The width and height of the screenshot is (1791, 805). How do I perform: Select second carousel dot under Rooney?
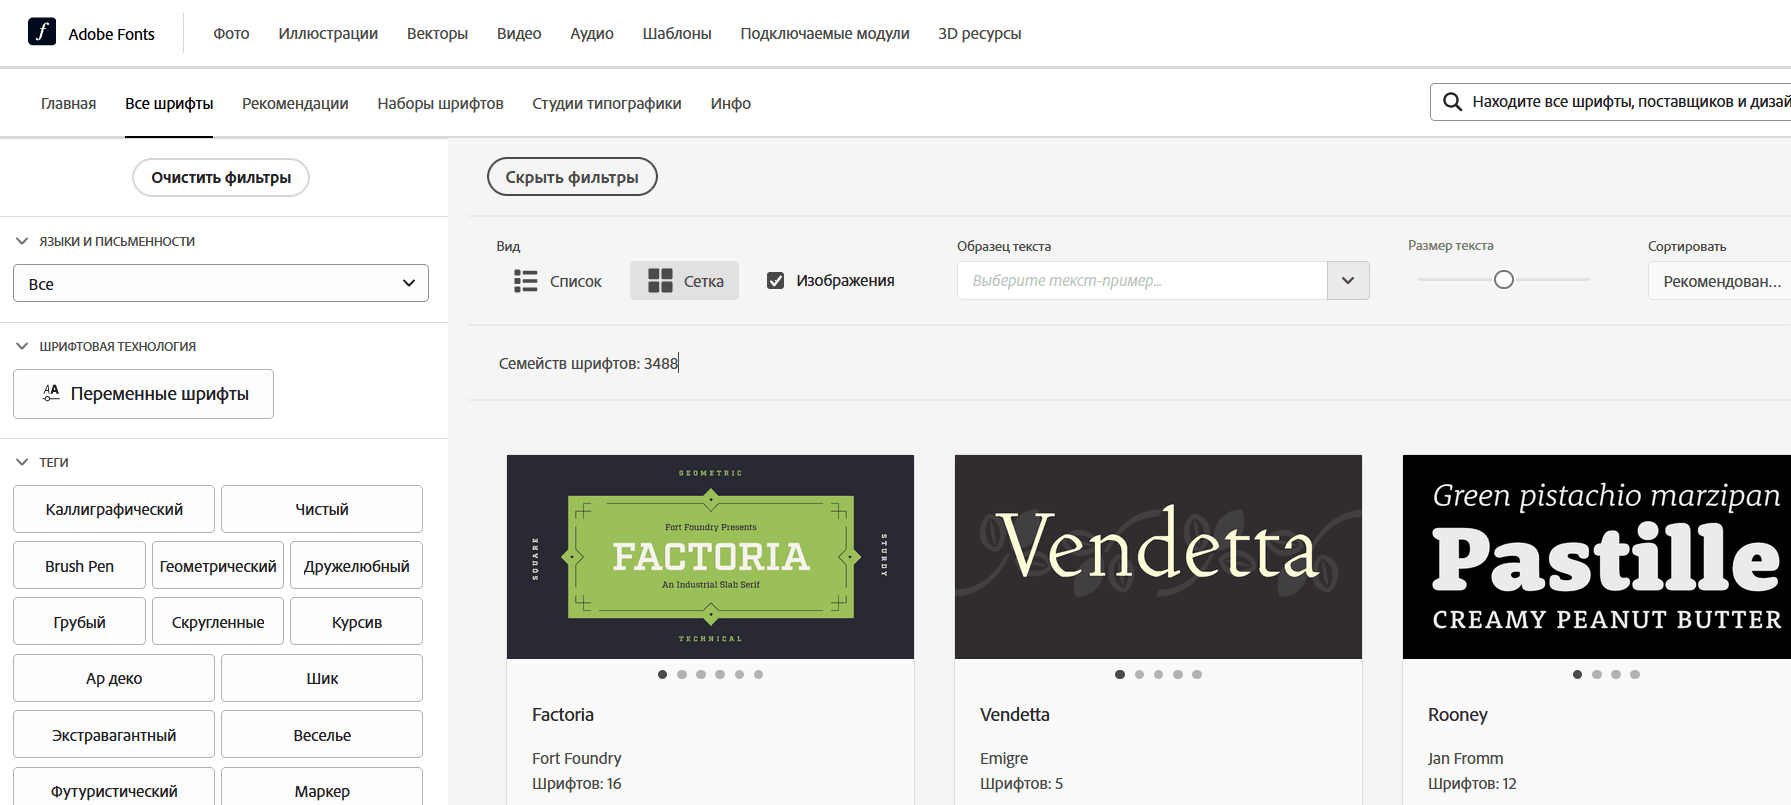pos(1597,674)
